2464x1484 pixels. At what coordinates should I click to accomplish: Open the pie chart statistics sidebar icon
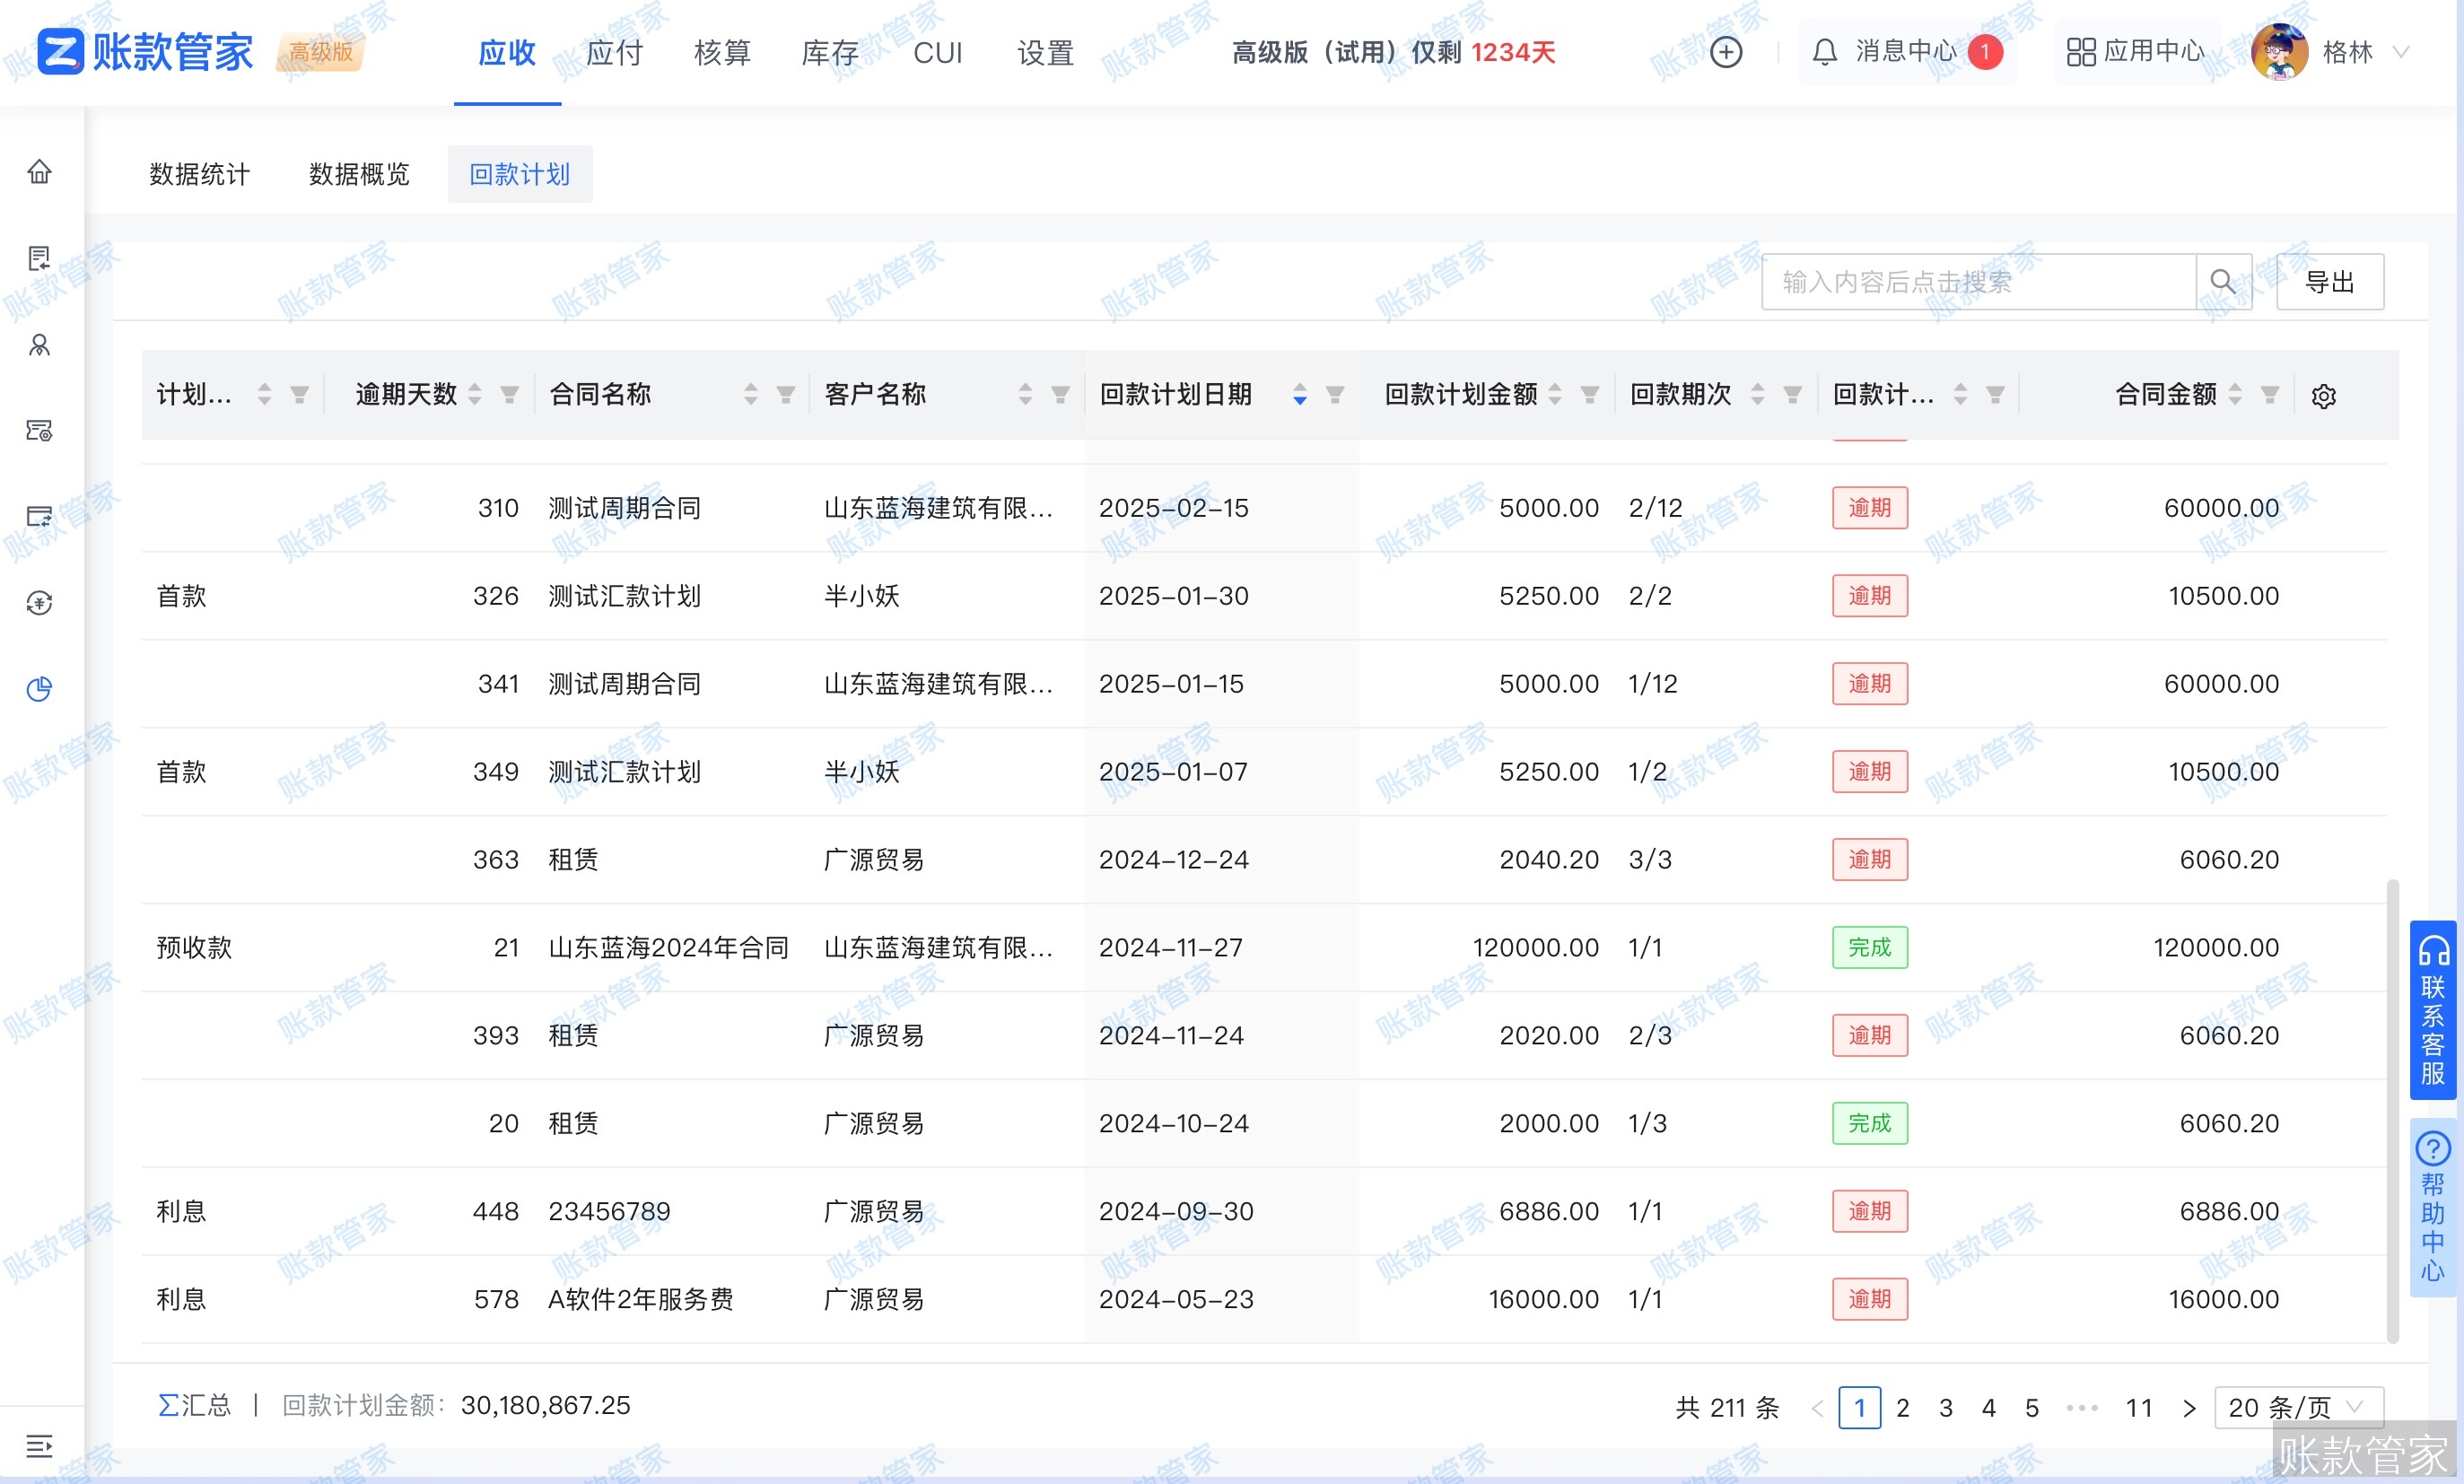coord(39,689)
